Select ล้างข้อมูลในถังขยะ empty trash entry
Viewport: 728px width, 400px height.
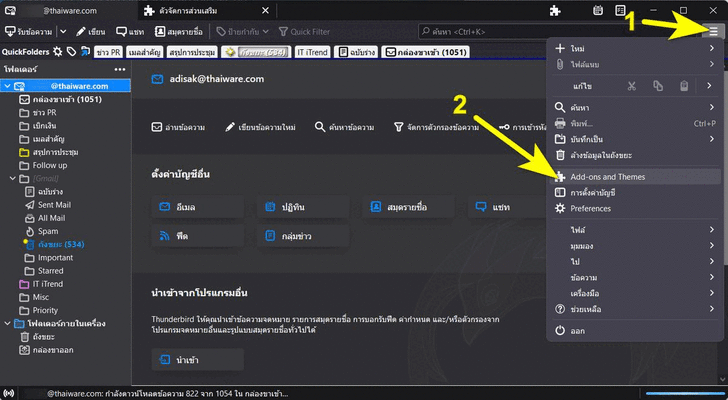click(635, 155)
